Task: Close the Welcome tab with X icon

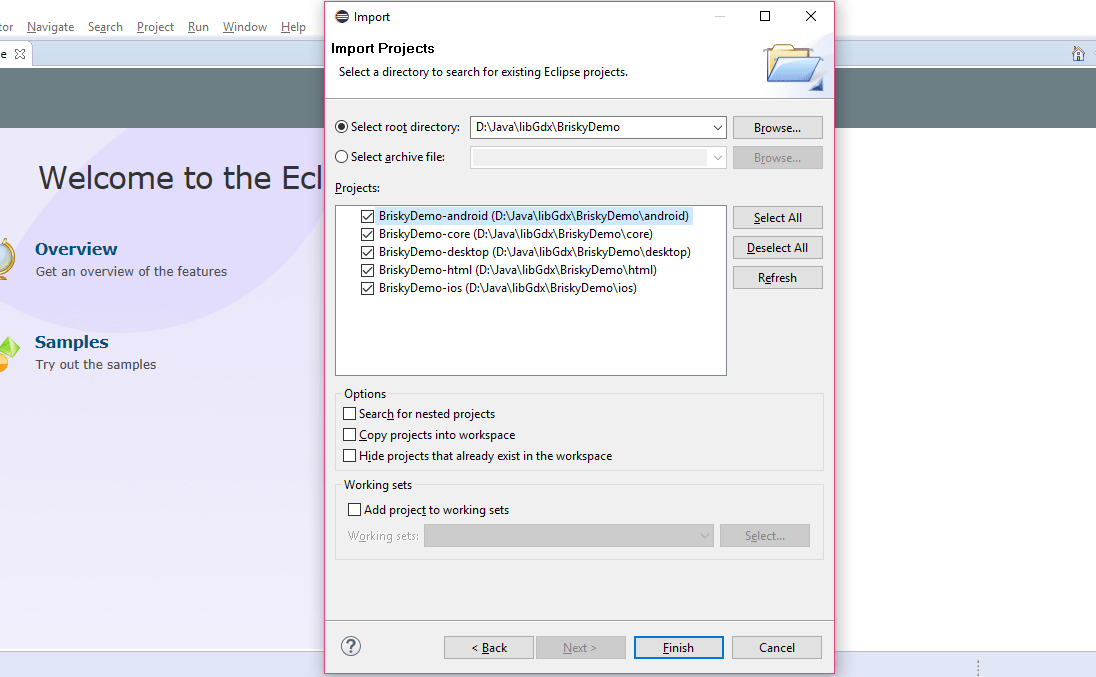Action: 20,54
